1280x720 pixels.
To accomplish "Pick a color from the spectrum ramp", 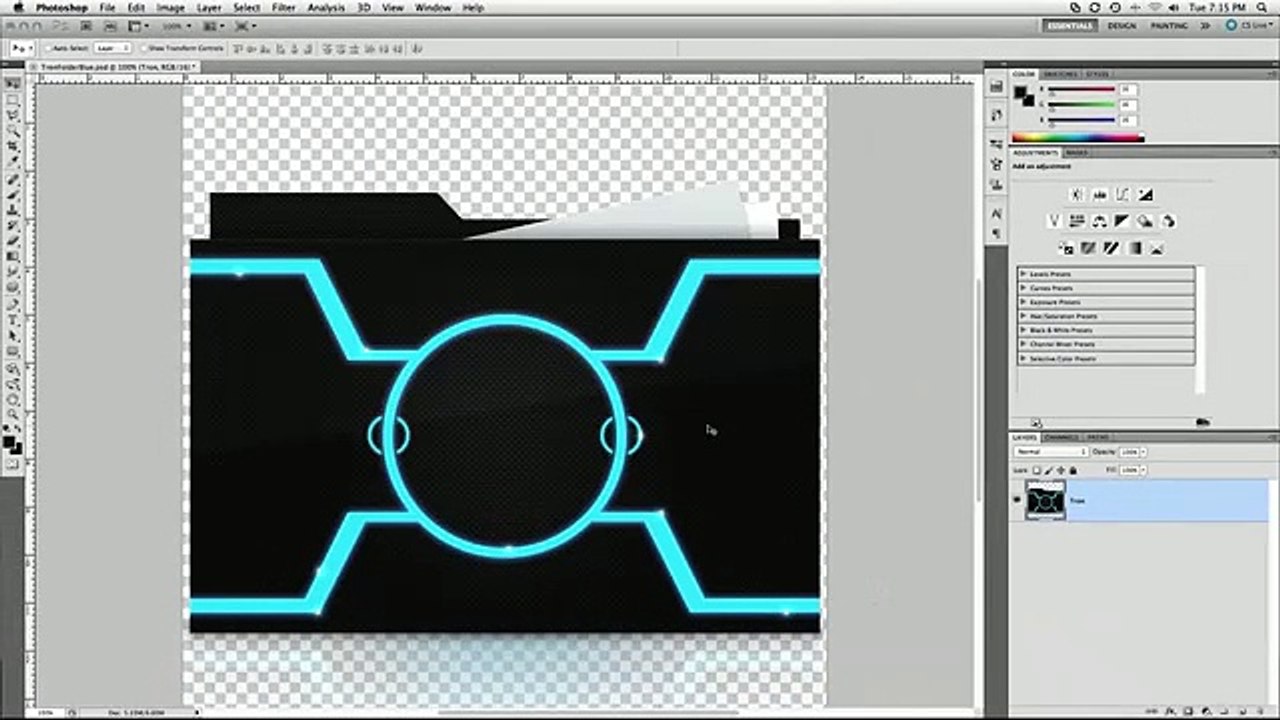I will coord(1078,138).
